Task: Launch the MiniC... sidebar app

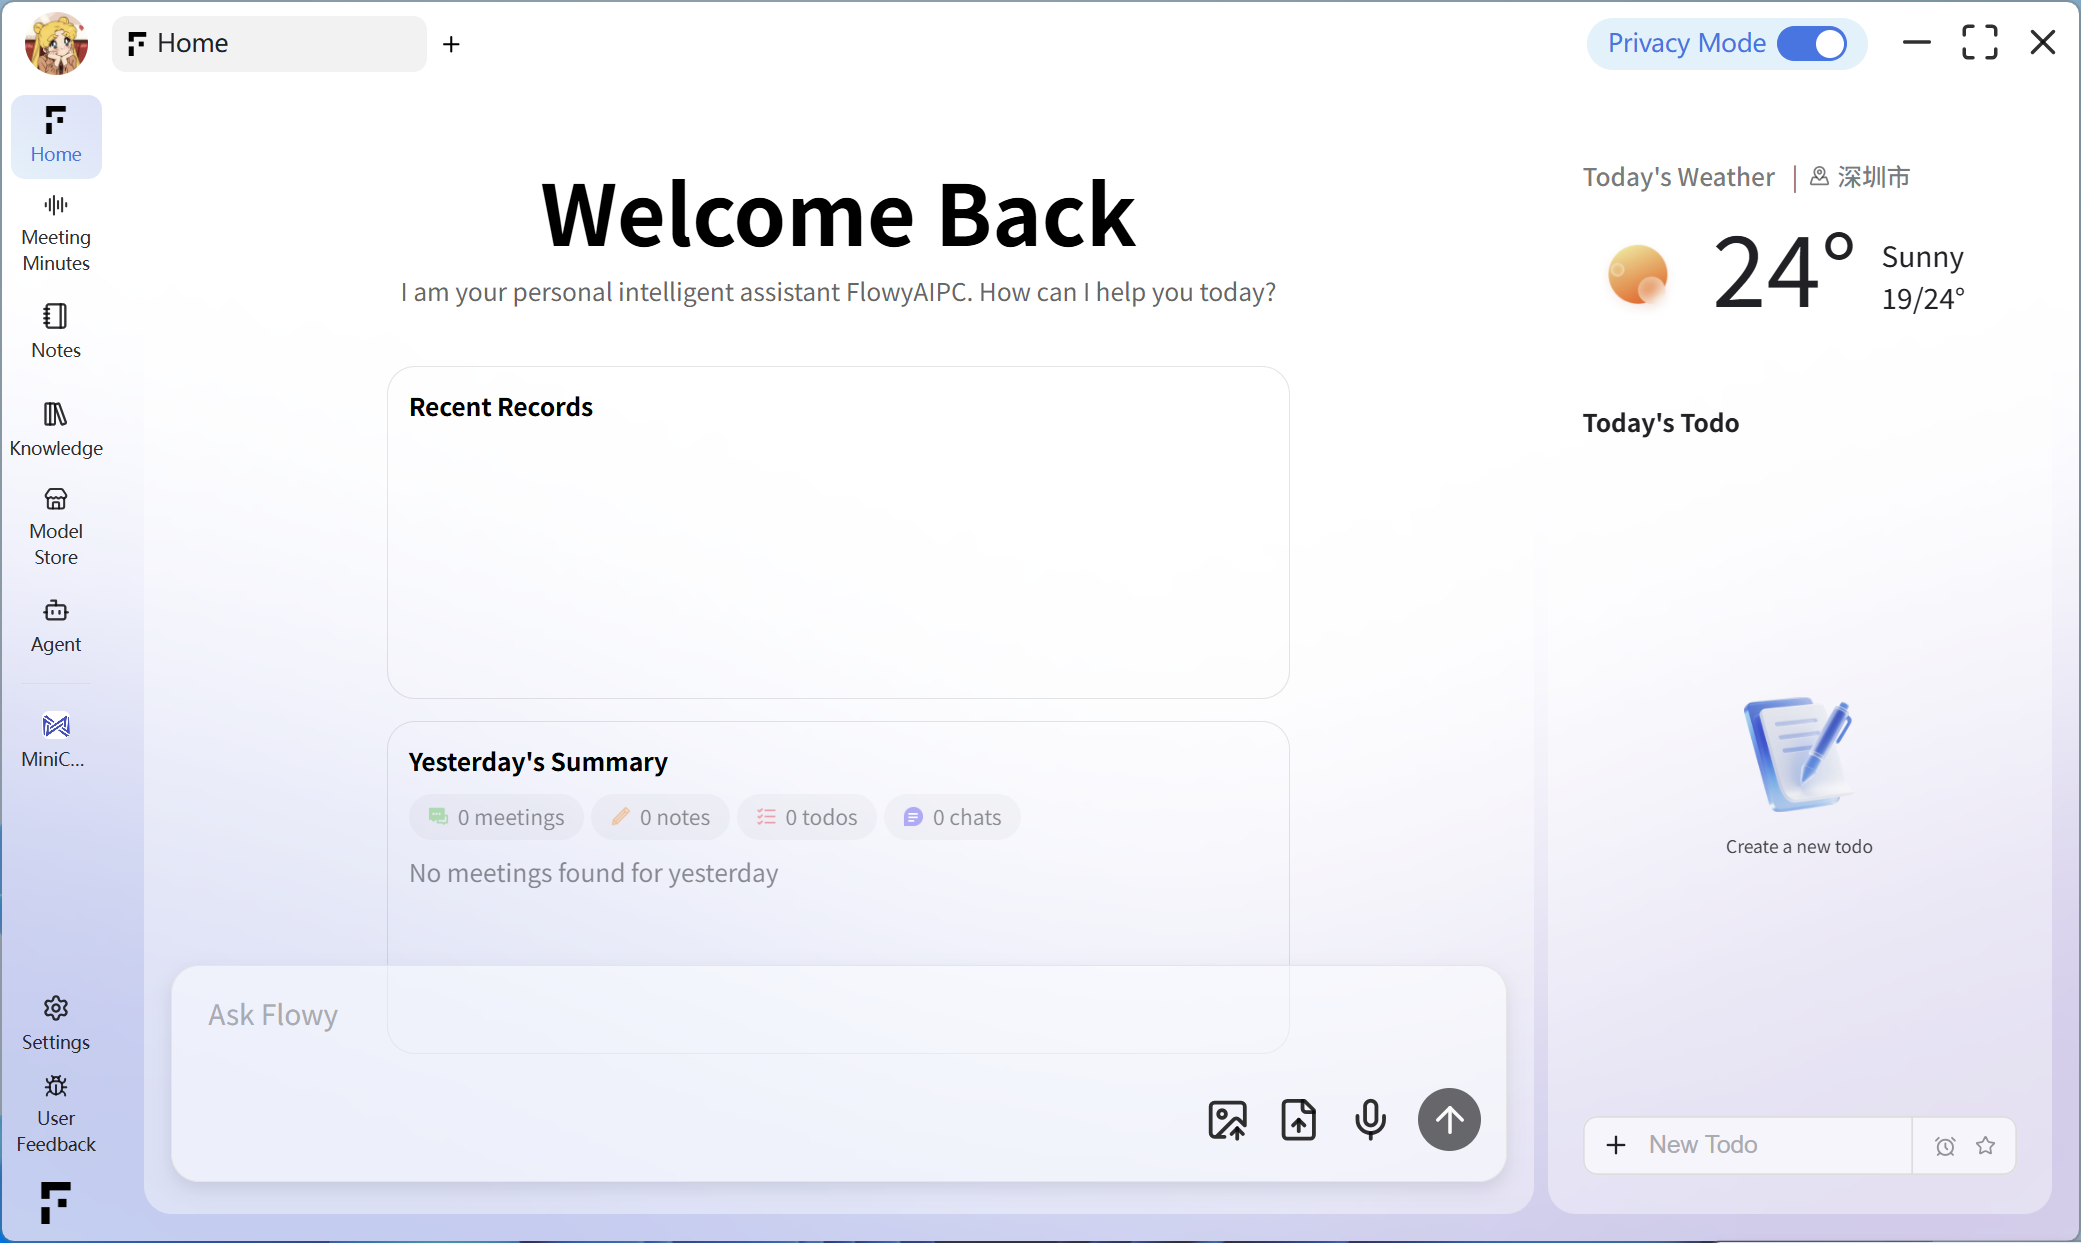Action: pos(56,739)
